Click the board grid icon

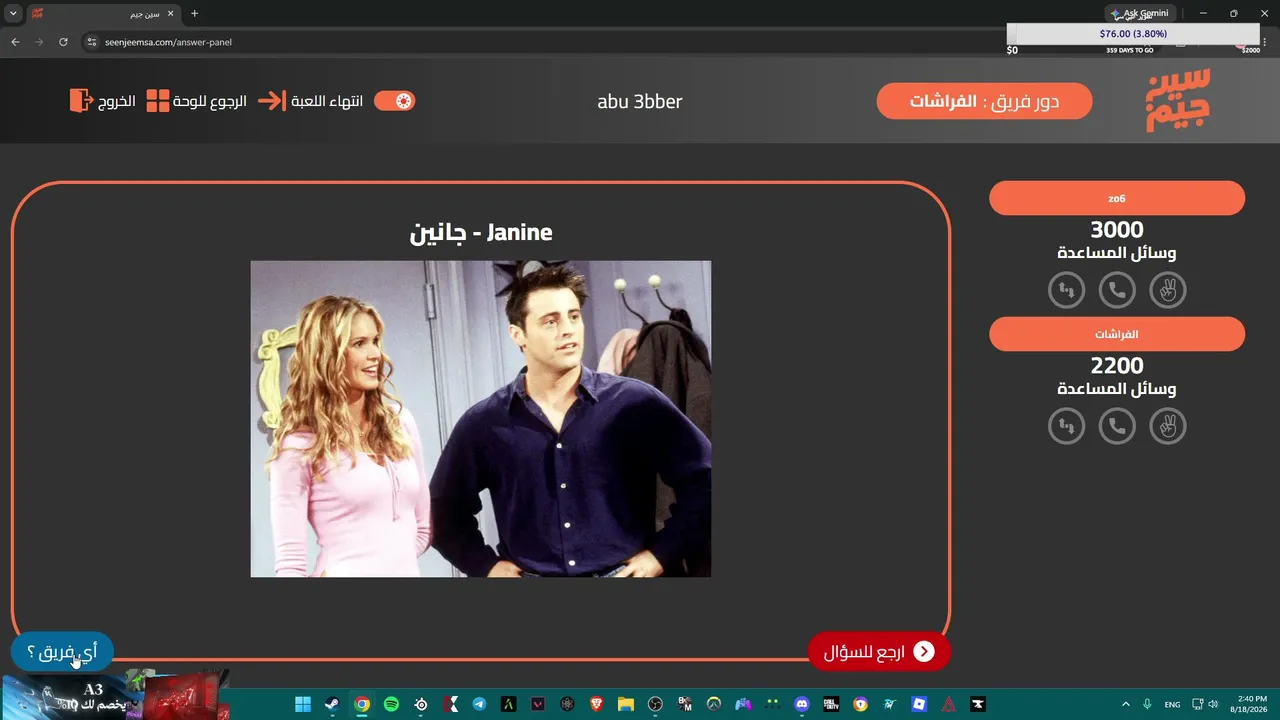158,101
